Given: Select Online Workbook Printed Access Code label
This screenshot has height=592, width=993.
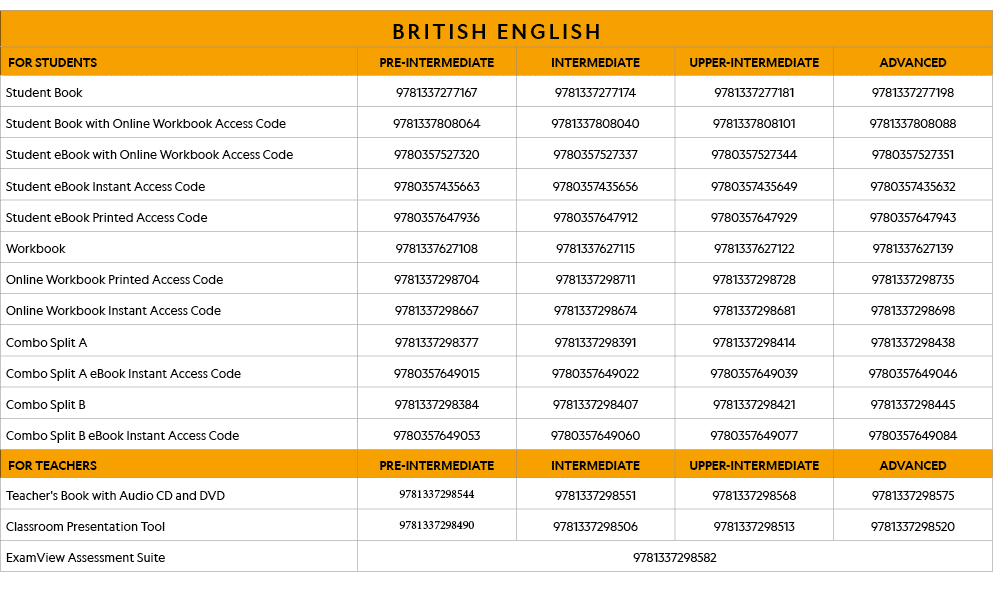Looking at the screenshot, I should click(114, 280).
